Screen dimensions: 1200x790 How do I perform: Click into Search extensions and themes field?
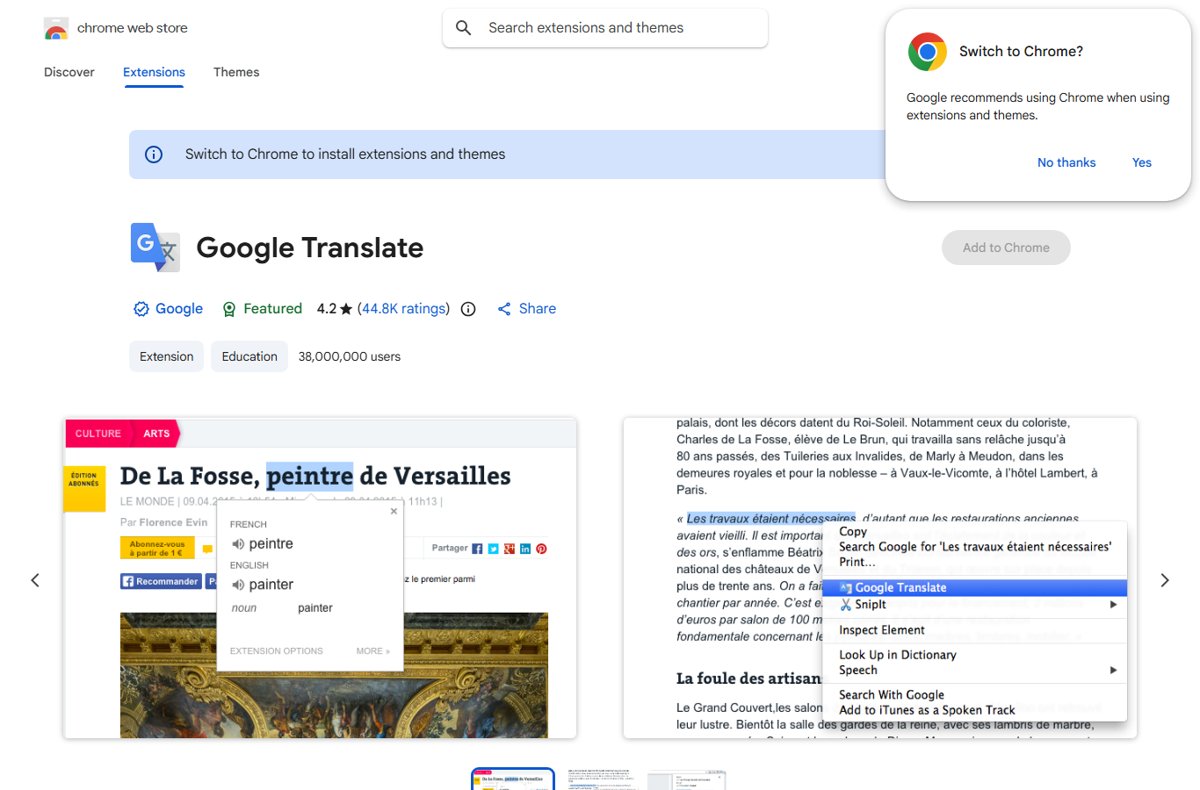tap(605, 28)
